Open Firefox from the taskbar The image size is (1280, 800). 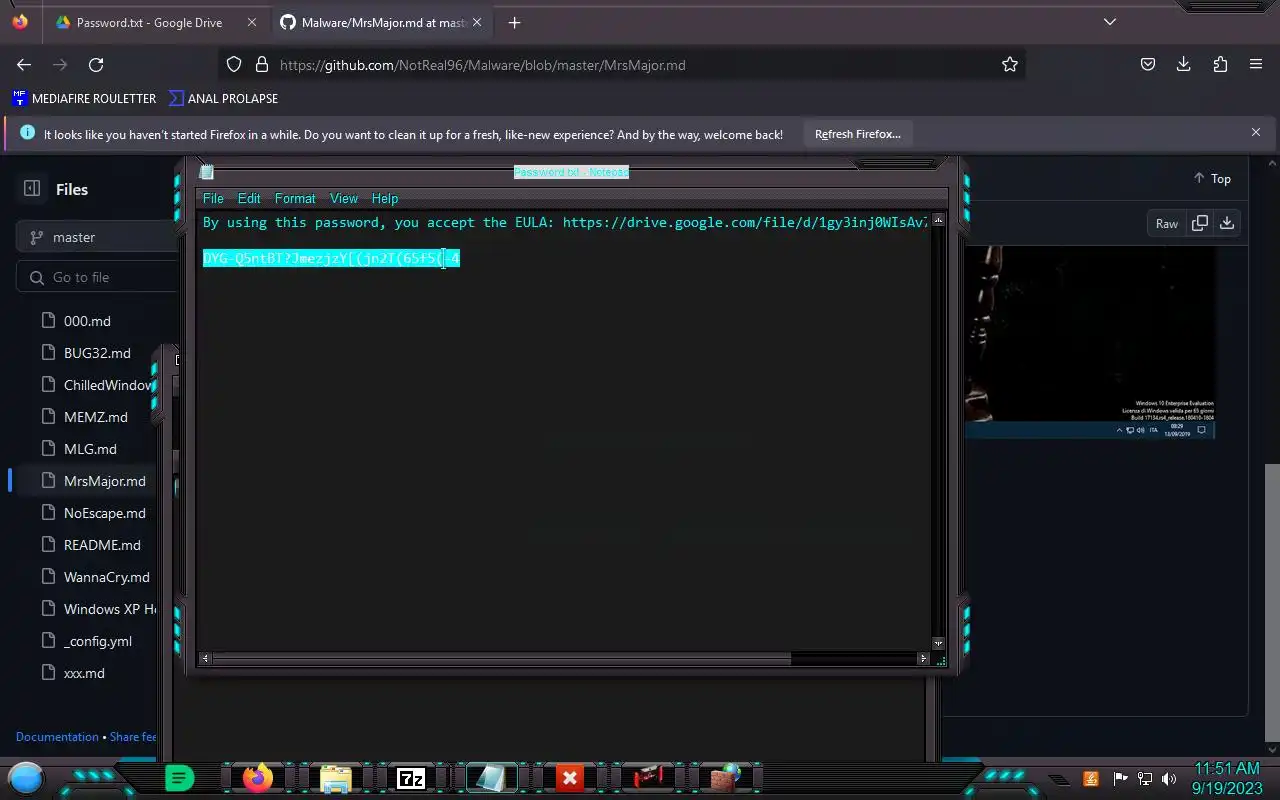(258, 778)
